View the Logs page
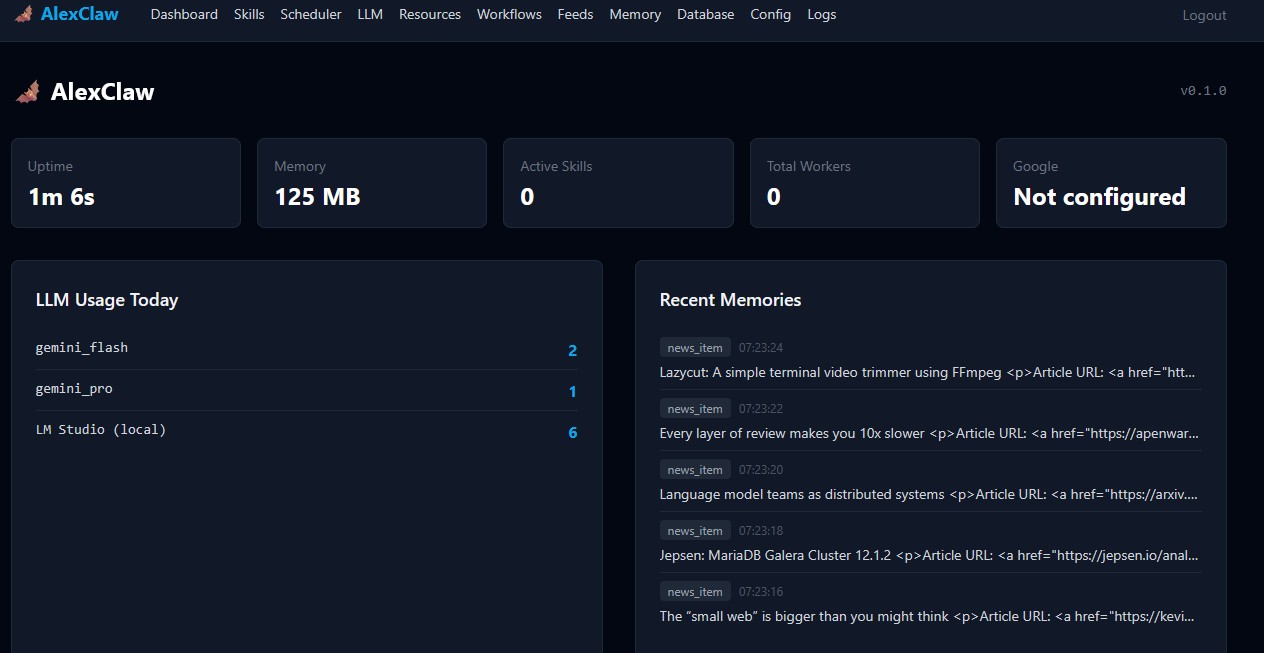This screenshot has height=653, width=1264. pos(821,14)
